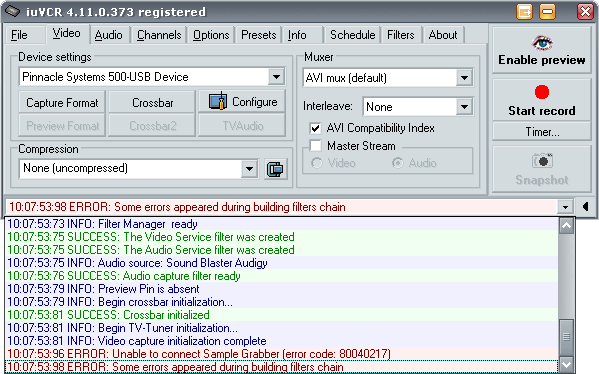Click the status bar error message field
This screenshot has height=374, width=599.
coord(282,207)
